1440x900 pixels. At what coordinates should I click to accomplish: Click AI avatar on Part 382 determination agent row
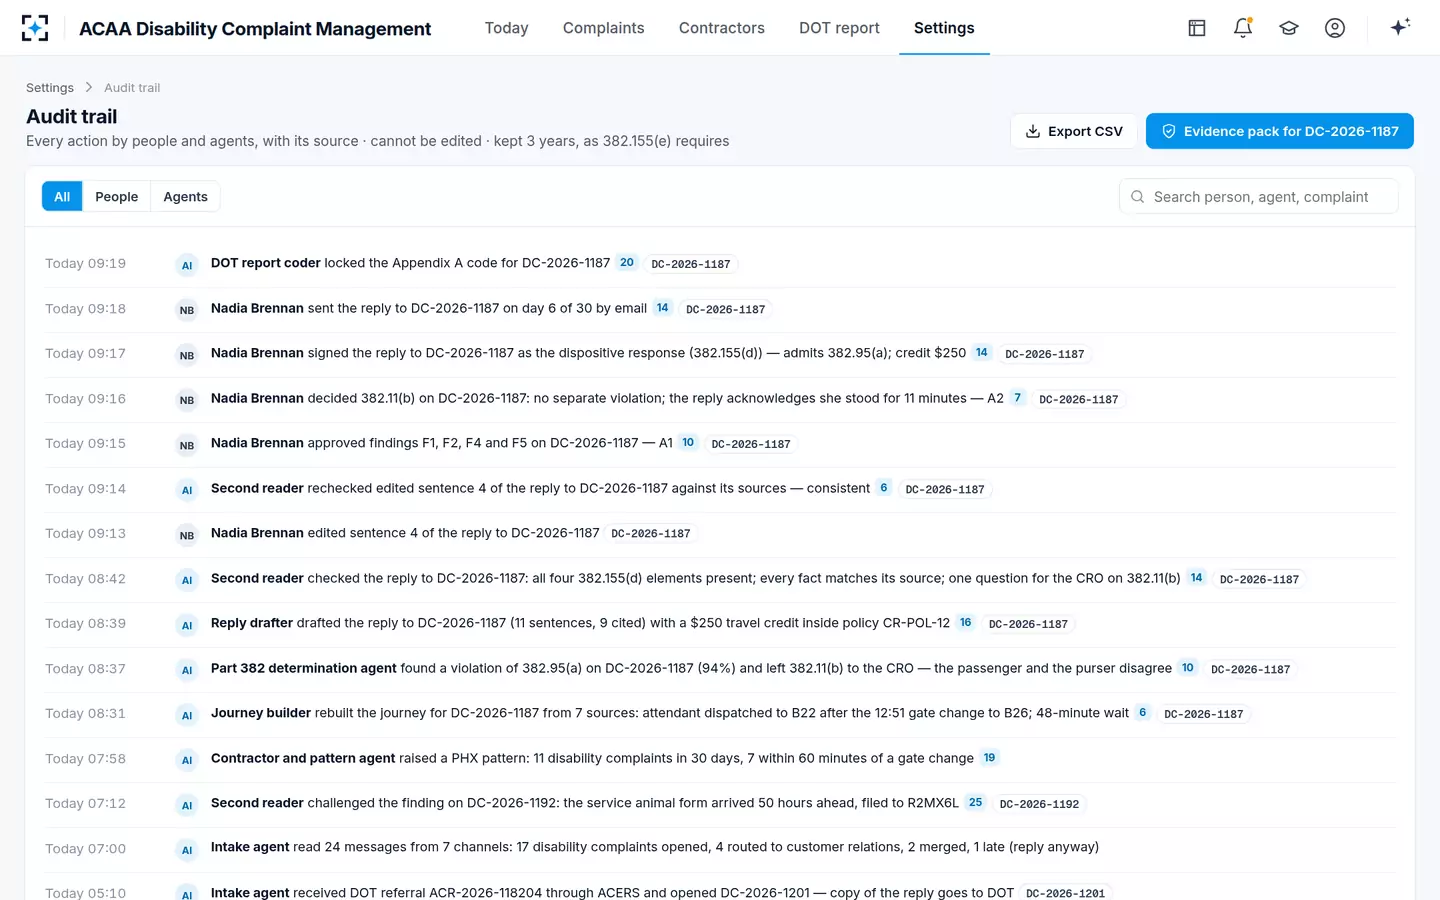tap(187, 670)
